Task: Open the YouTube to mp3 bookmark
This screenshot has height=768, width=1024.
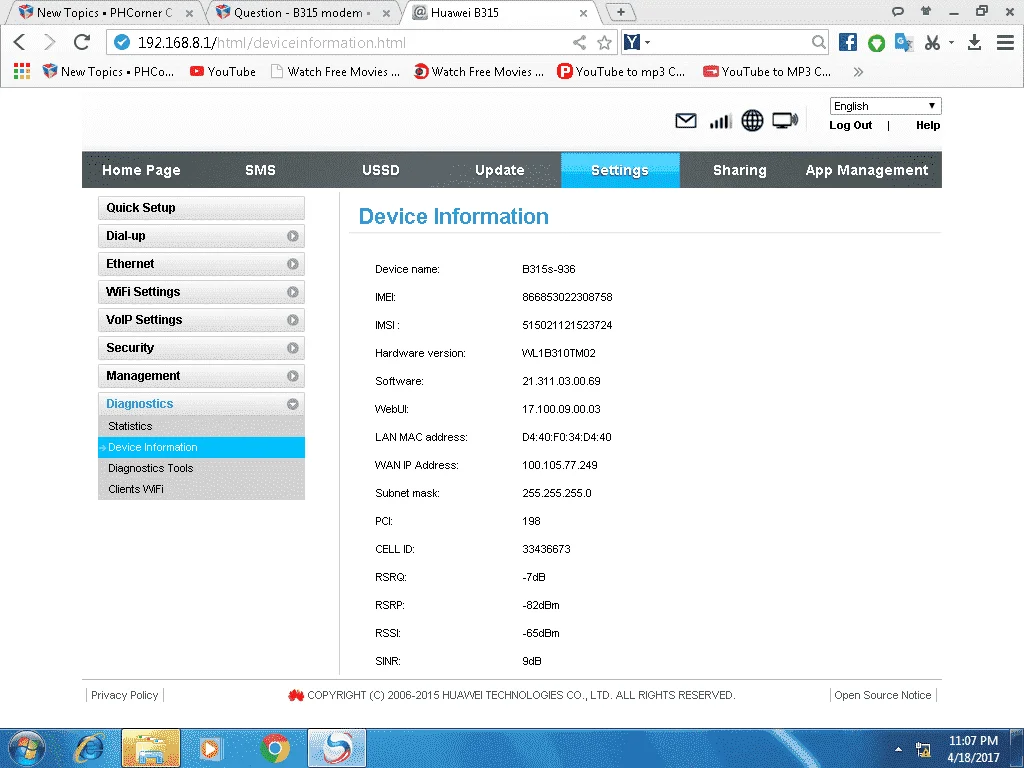Action: point(621,72)
